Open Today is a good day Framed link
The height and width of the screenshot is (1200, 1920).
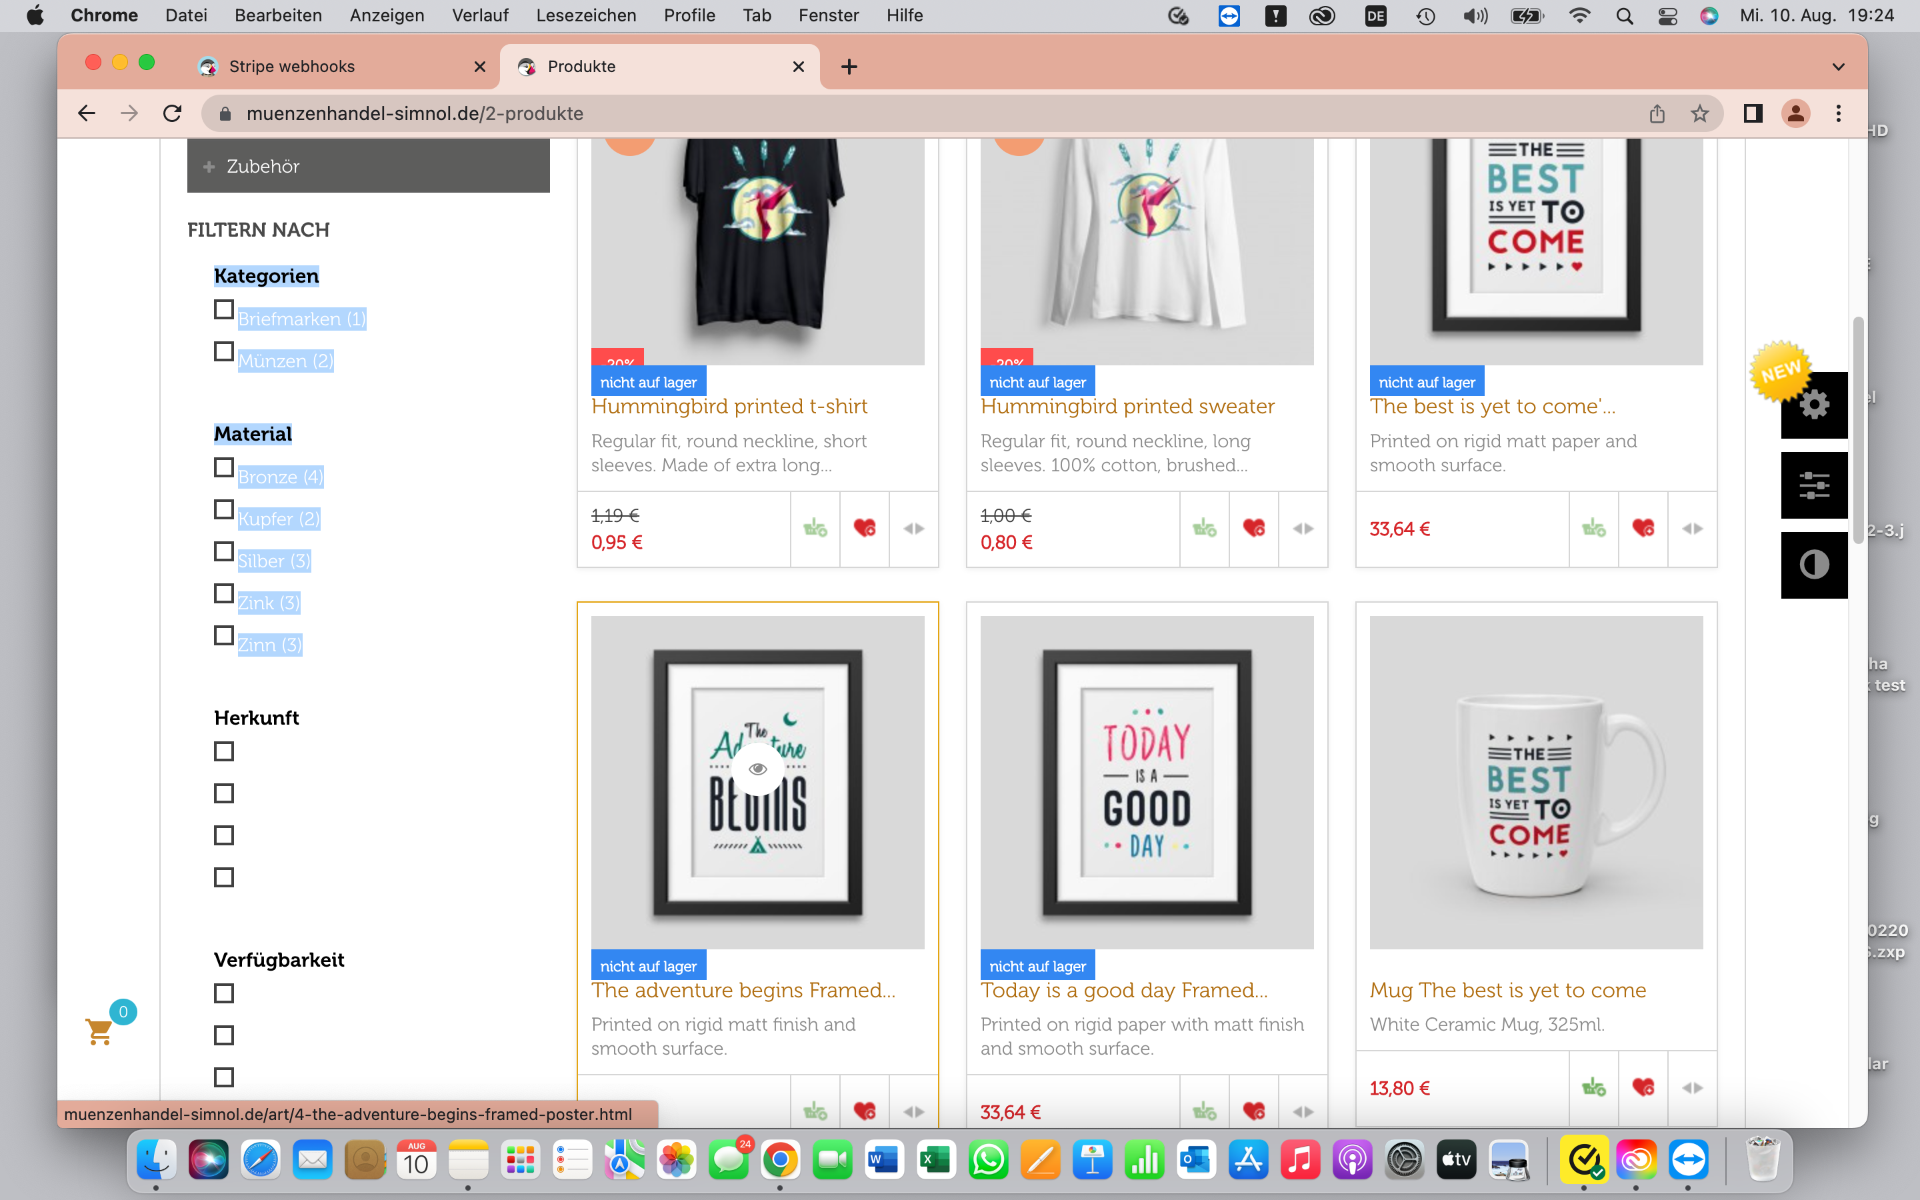(1123, 990)
